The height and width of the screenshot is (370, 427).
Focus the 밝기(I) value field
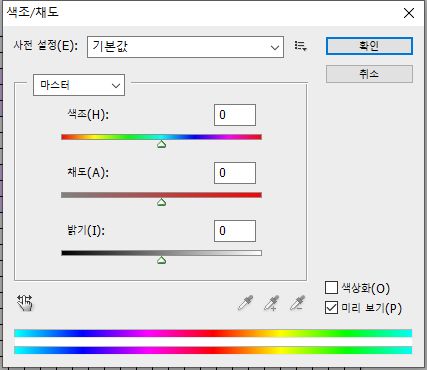click(x=235, y=231)
